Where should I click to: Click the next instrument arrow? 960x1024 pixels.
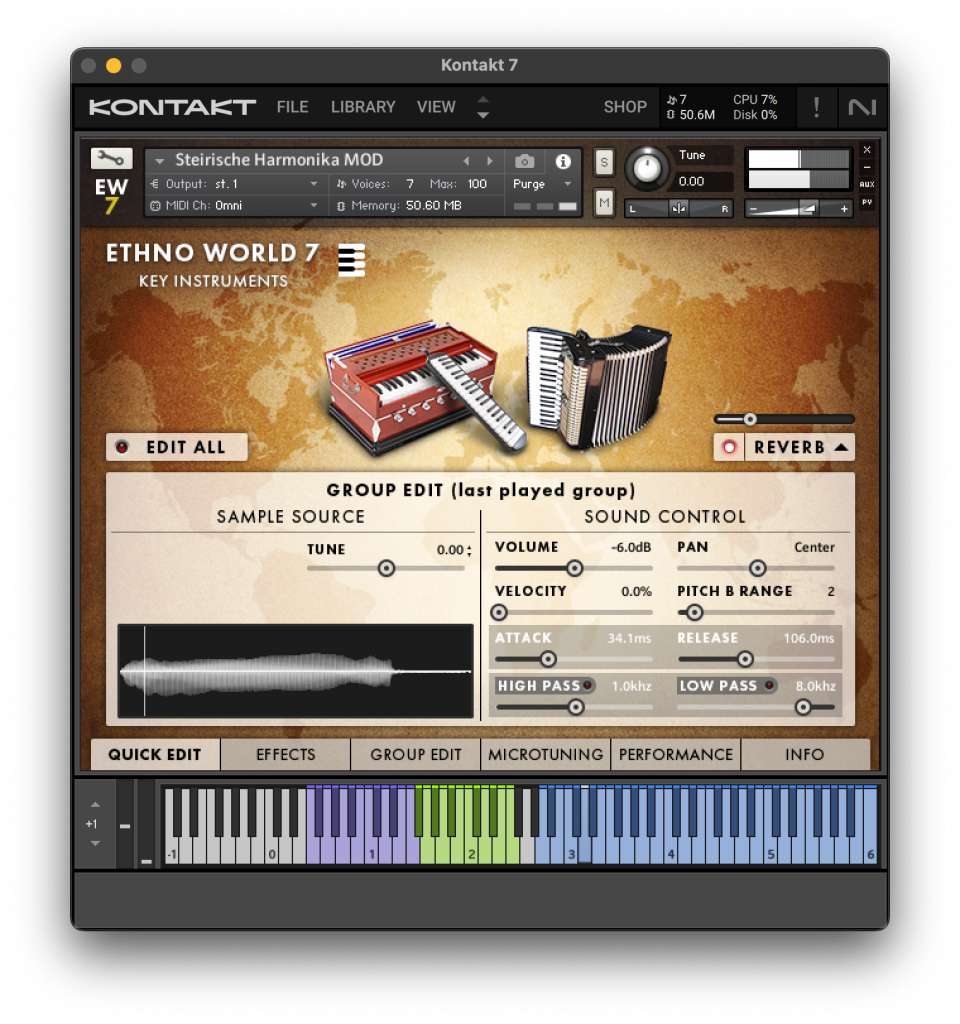click(490, 161)
